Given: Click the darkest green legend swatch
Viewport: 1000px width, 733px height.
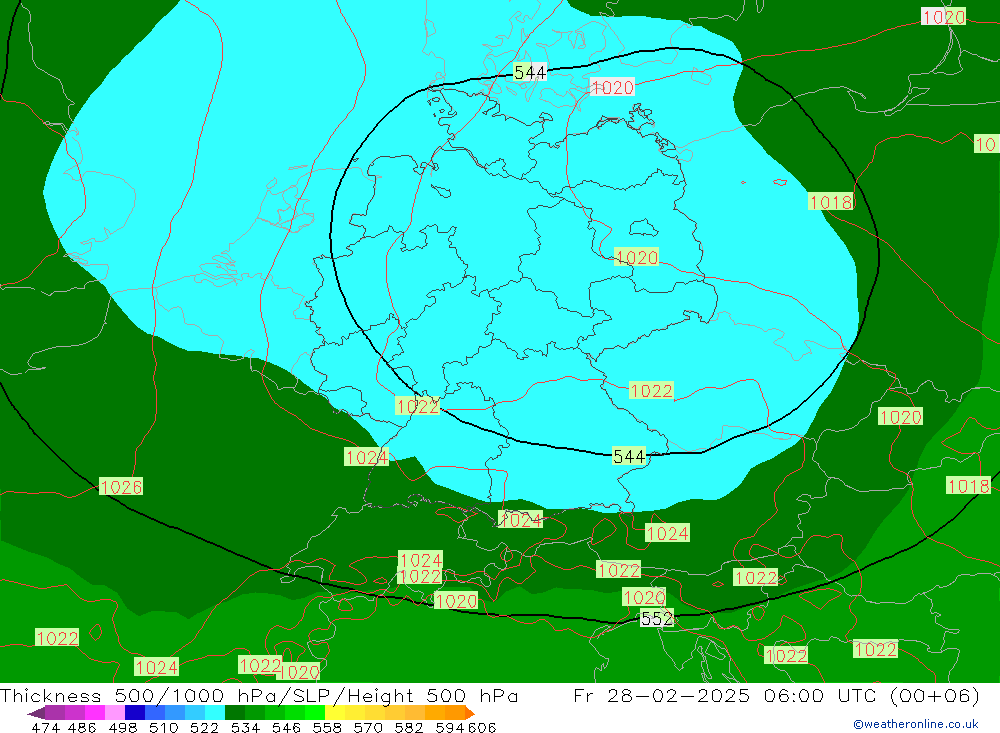Looking at the screenshot, I should (x=235, y=713).
